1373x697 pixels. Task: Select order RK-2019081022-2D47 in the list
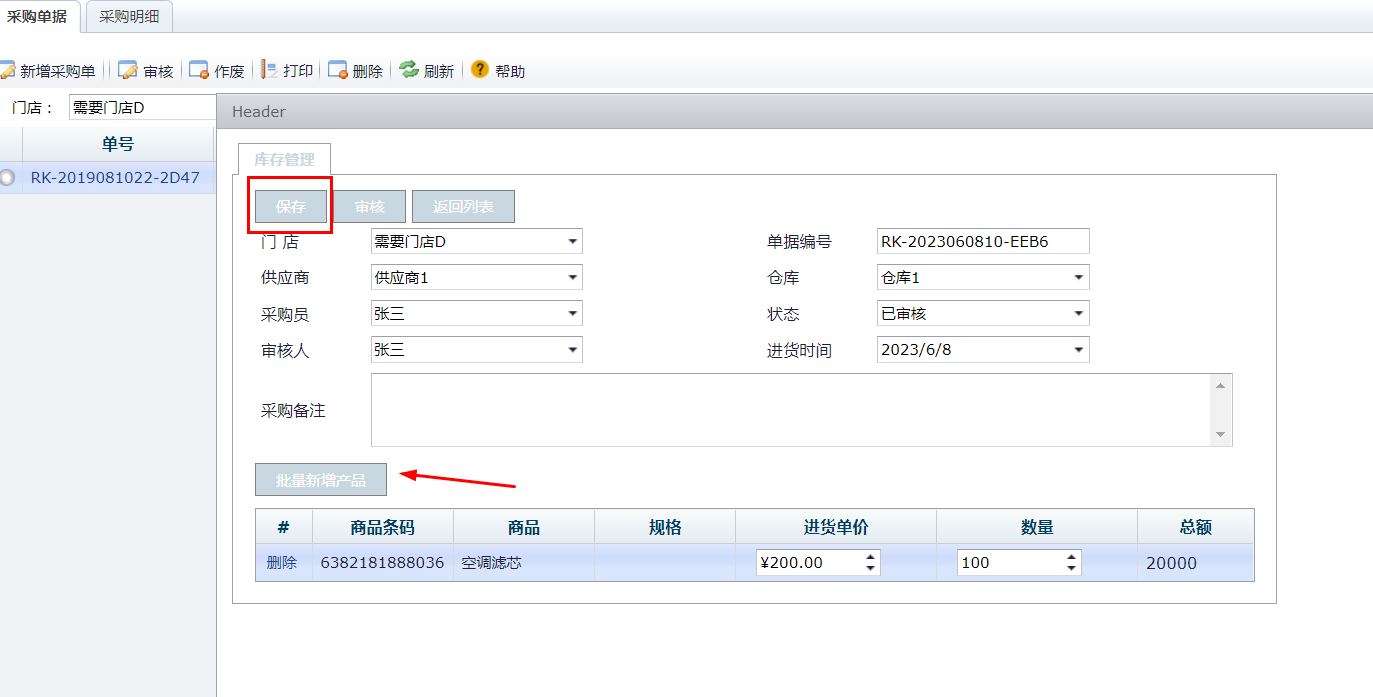pyautogui.click(x=115, y=178)
